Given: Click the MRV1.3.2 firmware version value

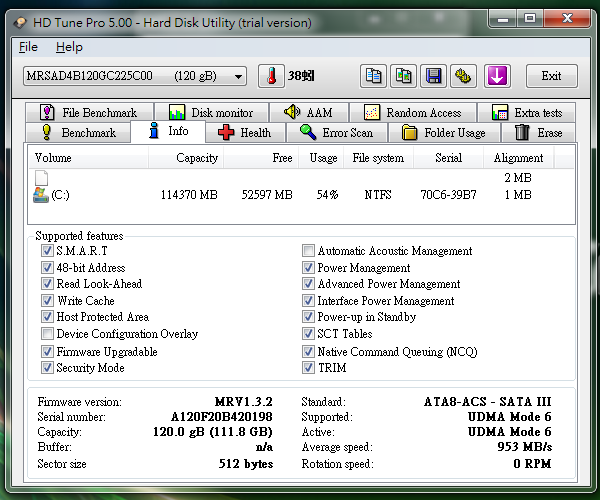Looking at the screenshot, I should pos(244,402).
